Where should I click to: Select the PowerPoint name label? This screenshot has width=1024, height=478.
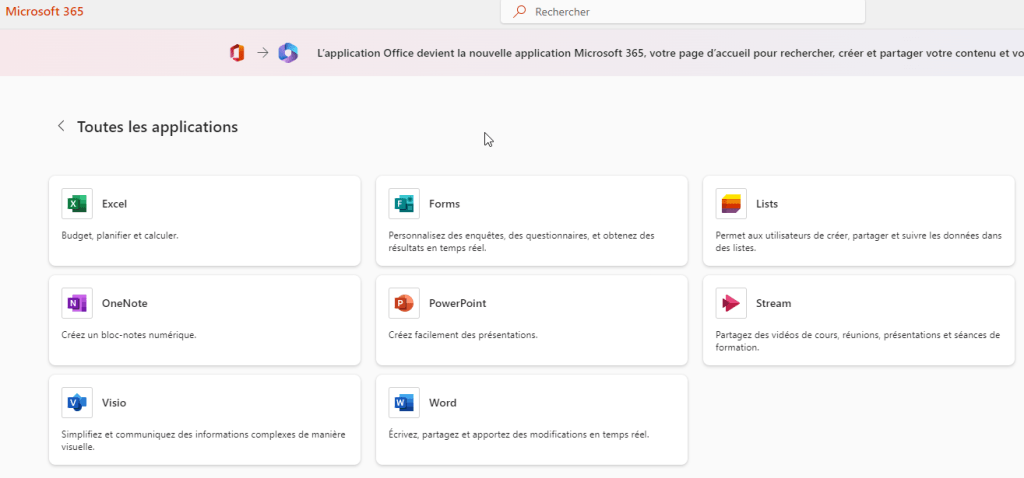[457, 303]
